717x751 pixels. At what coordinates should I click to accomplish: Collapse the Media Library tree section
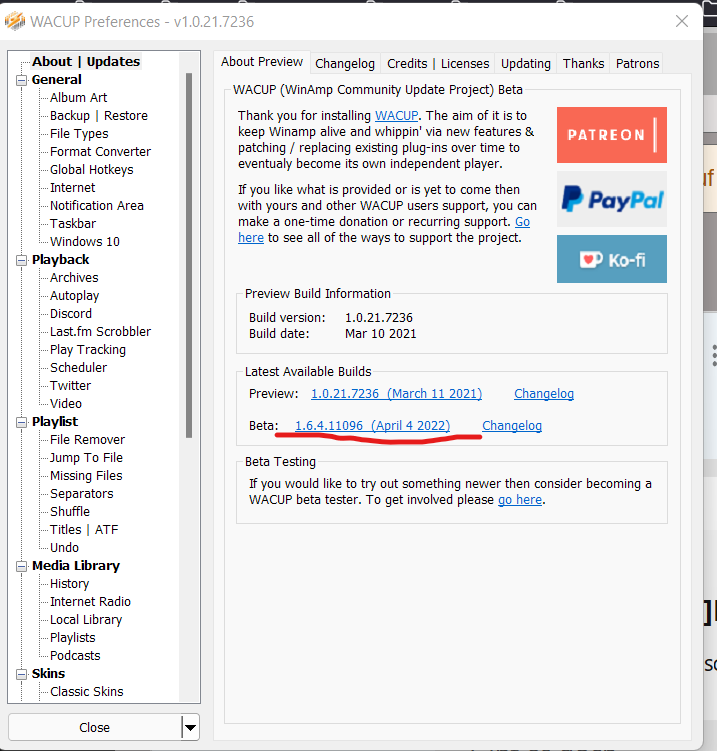[22, 566]
